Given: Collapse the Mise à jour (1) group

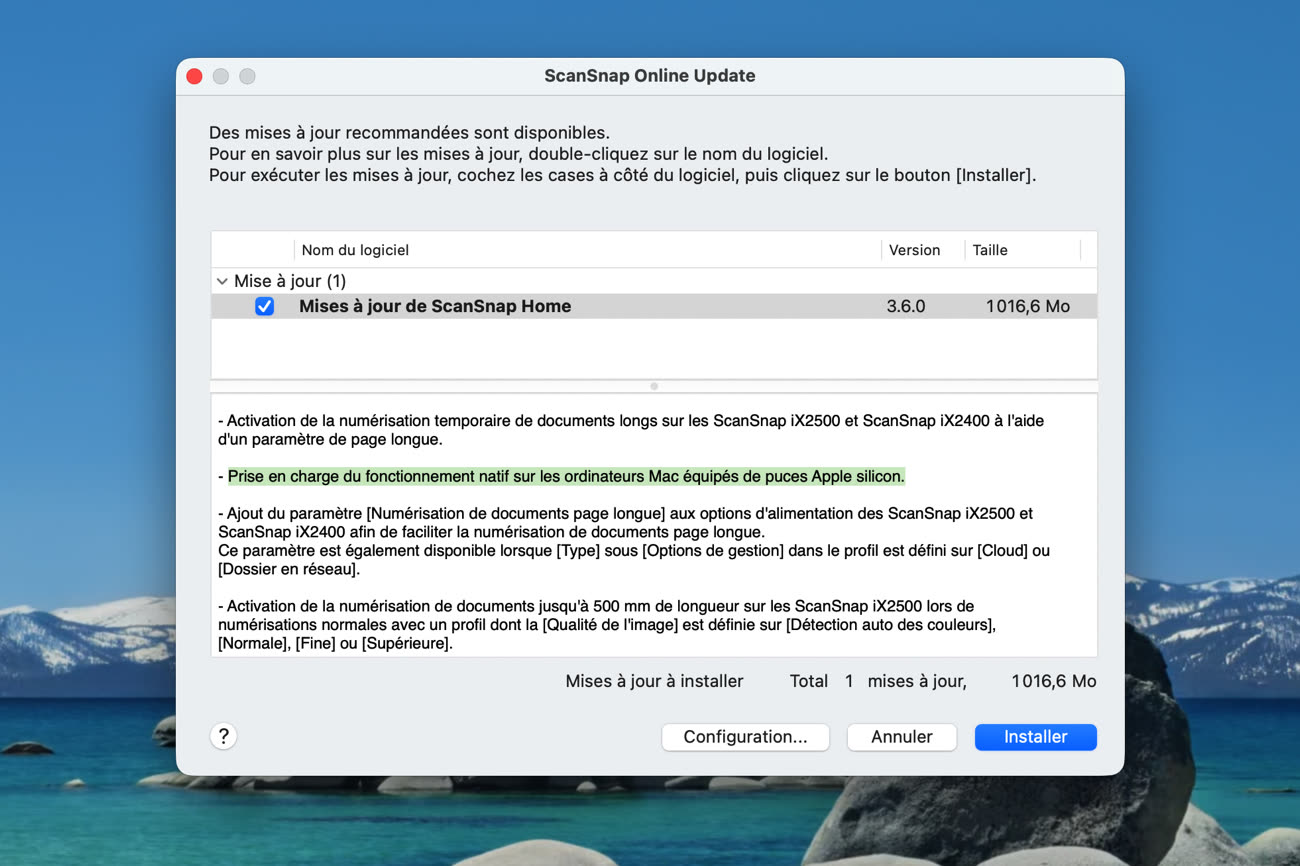Looking at the screenshot, I should click(x=222, y=282).
